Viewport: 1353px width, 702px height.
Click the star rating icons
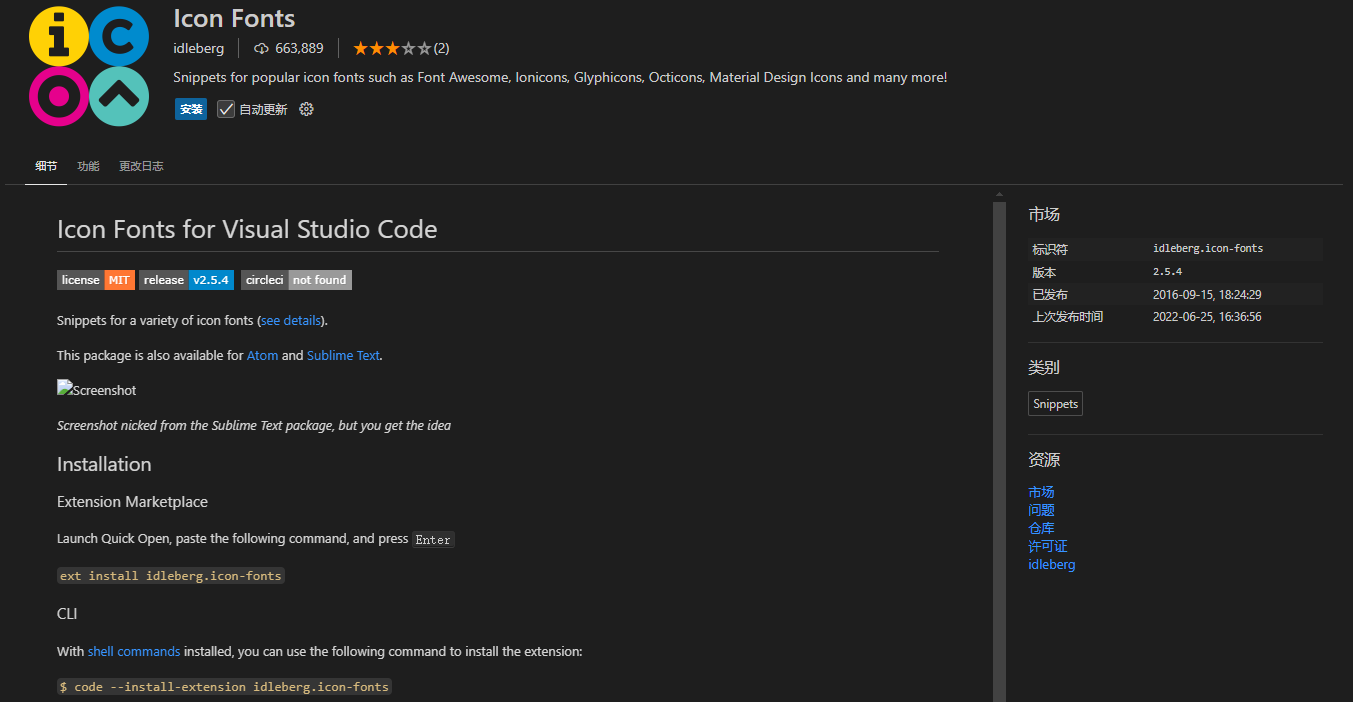coord(392,48)
